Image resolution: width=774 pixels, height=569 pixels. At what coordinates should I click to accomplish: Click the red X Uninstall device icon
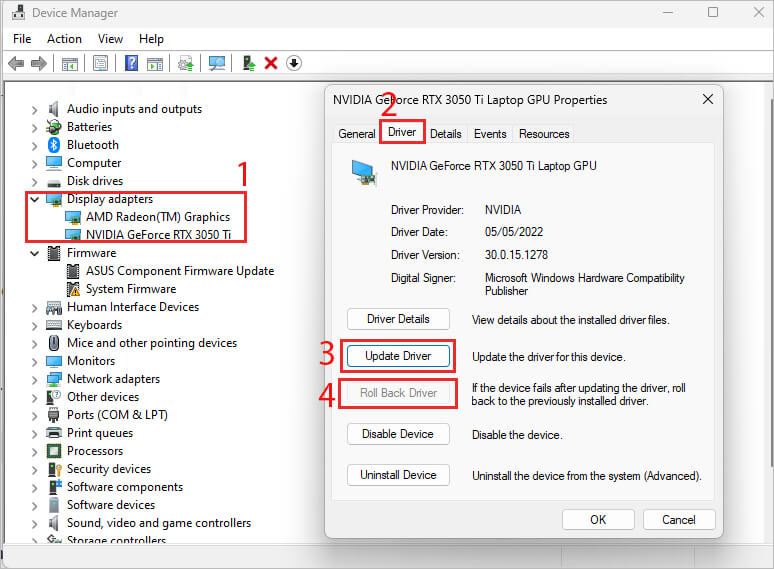(271, 63)
